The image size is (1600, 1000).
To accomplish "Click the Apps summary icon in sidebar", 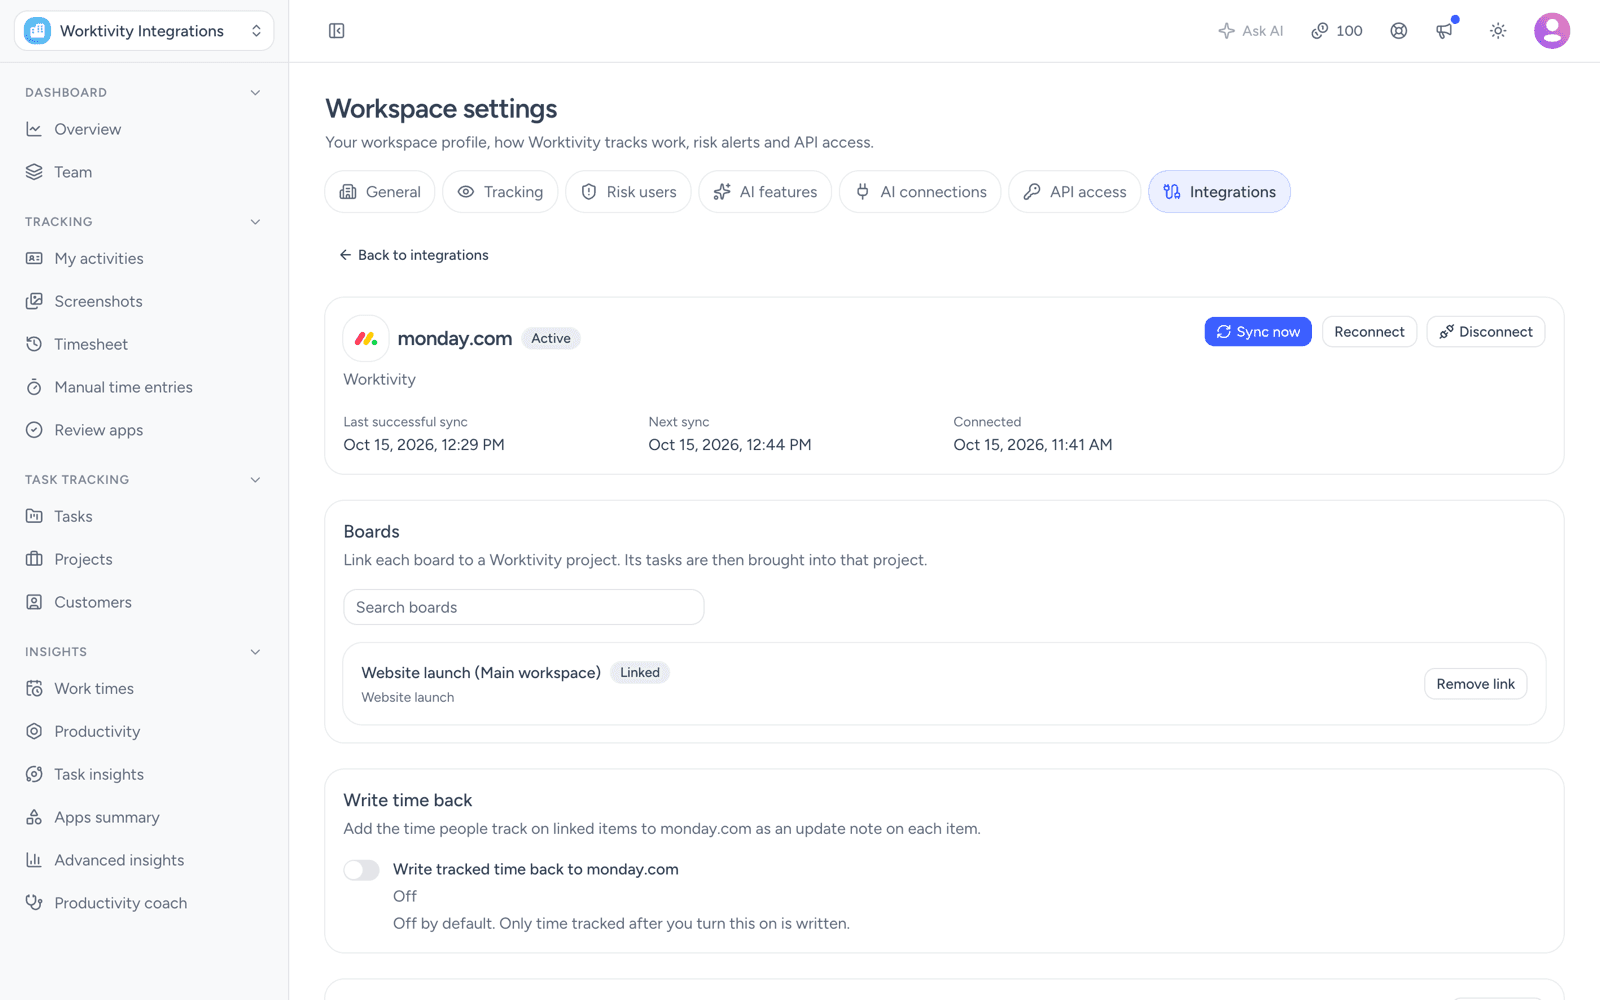I will tap(34, 817).
